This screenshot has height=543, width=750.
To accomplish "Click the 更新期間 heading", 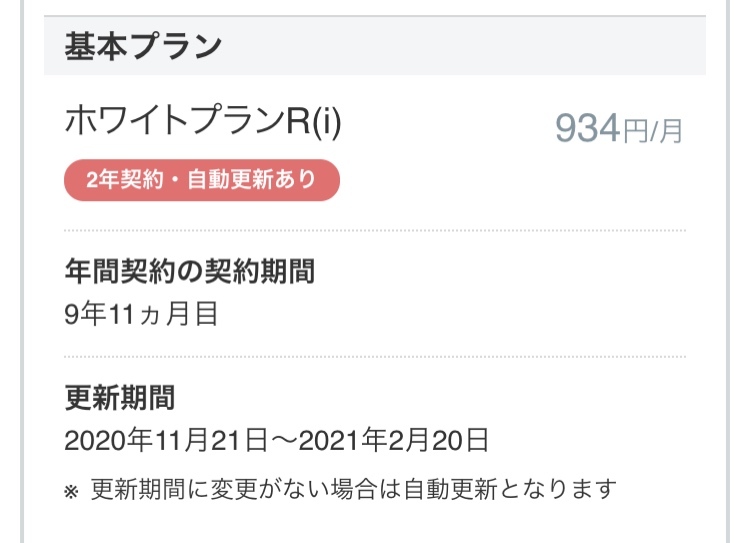I will point(119,397).
